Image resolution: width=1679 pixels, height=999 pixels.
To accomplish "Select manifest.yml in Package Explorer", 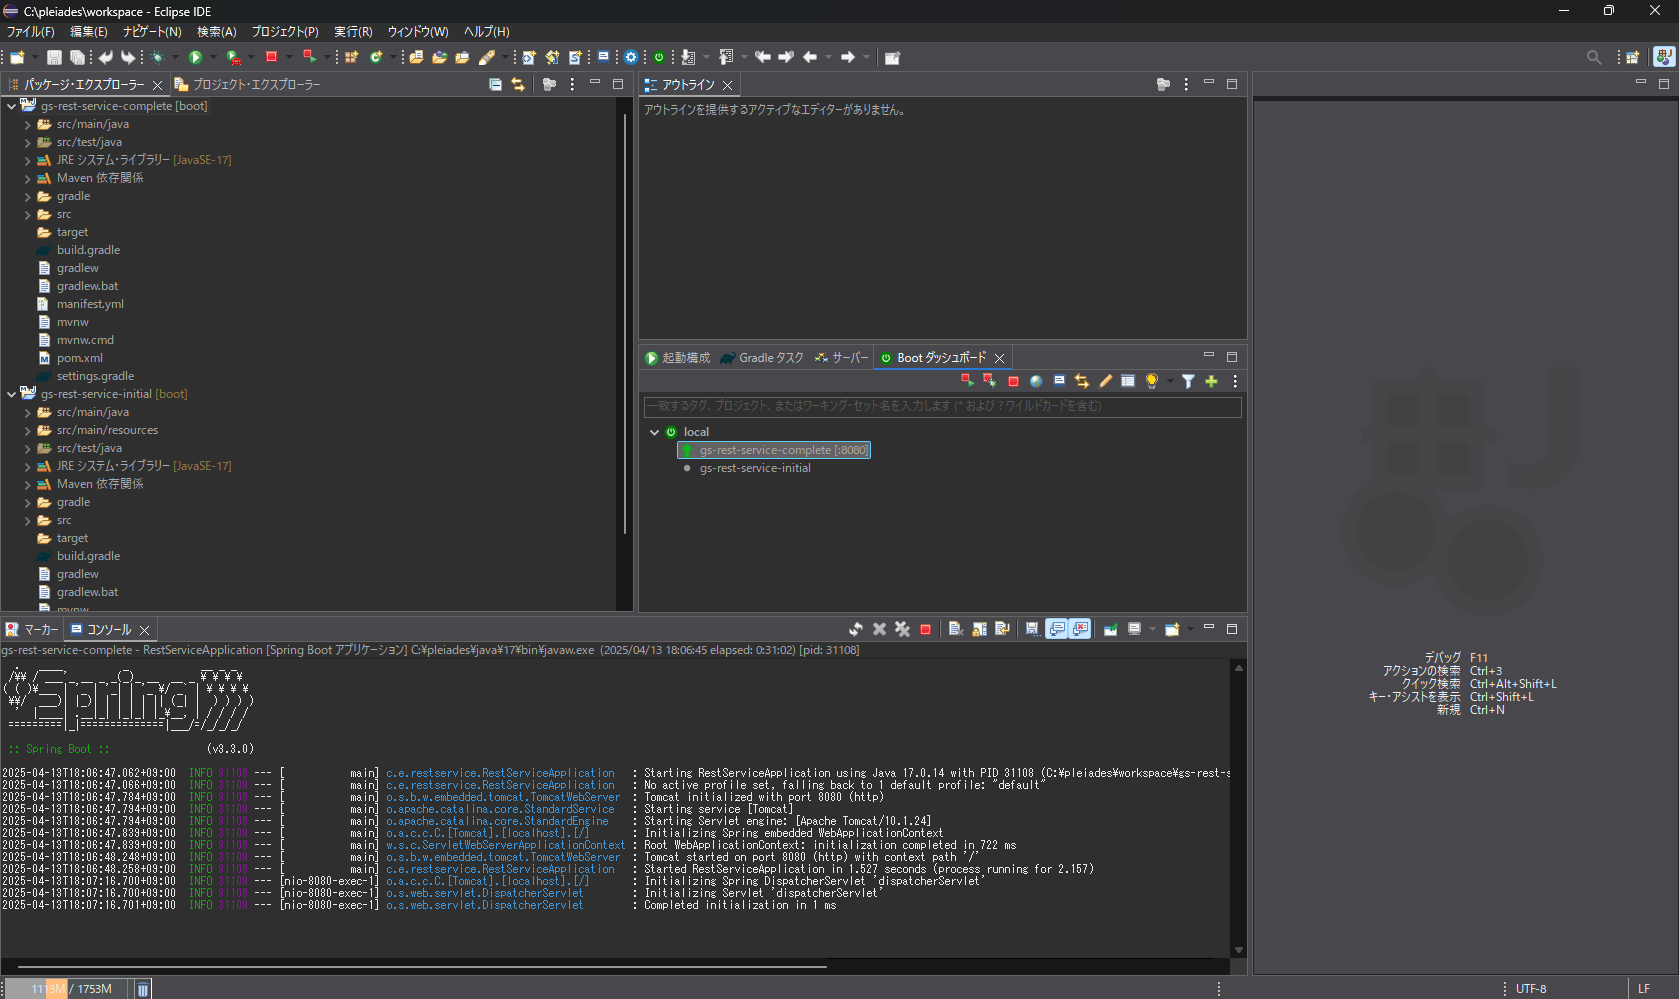I will pyautogui.click(x=90, y=304).
